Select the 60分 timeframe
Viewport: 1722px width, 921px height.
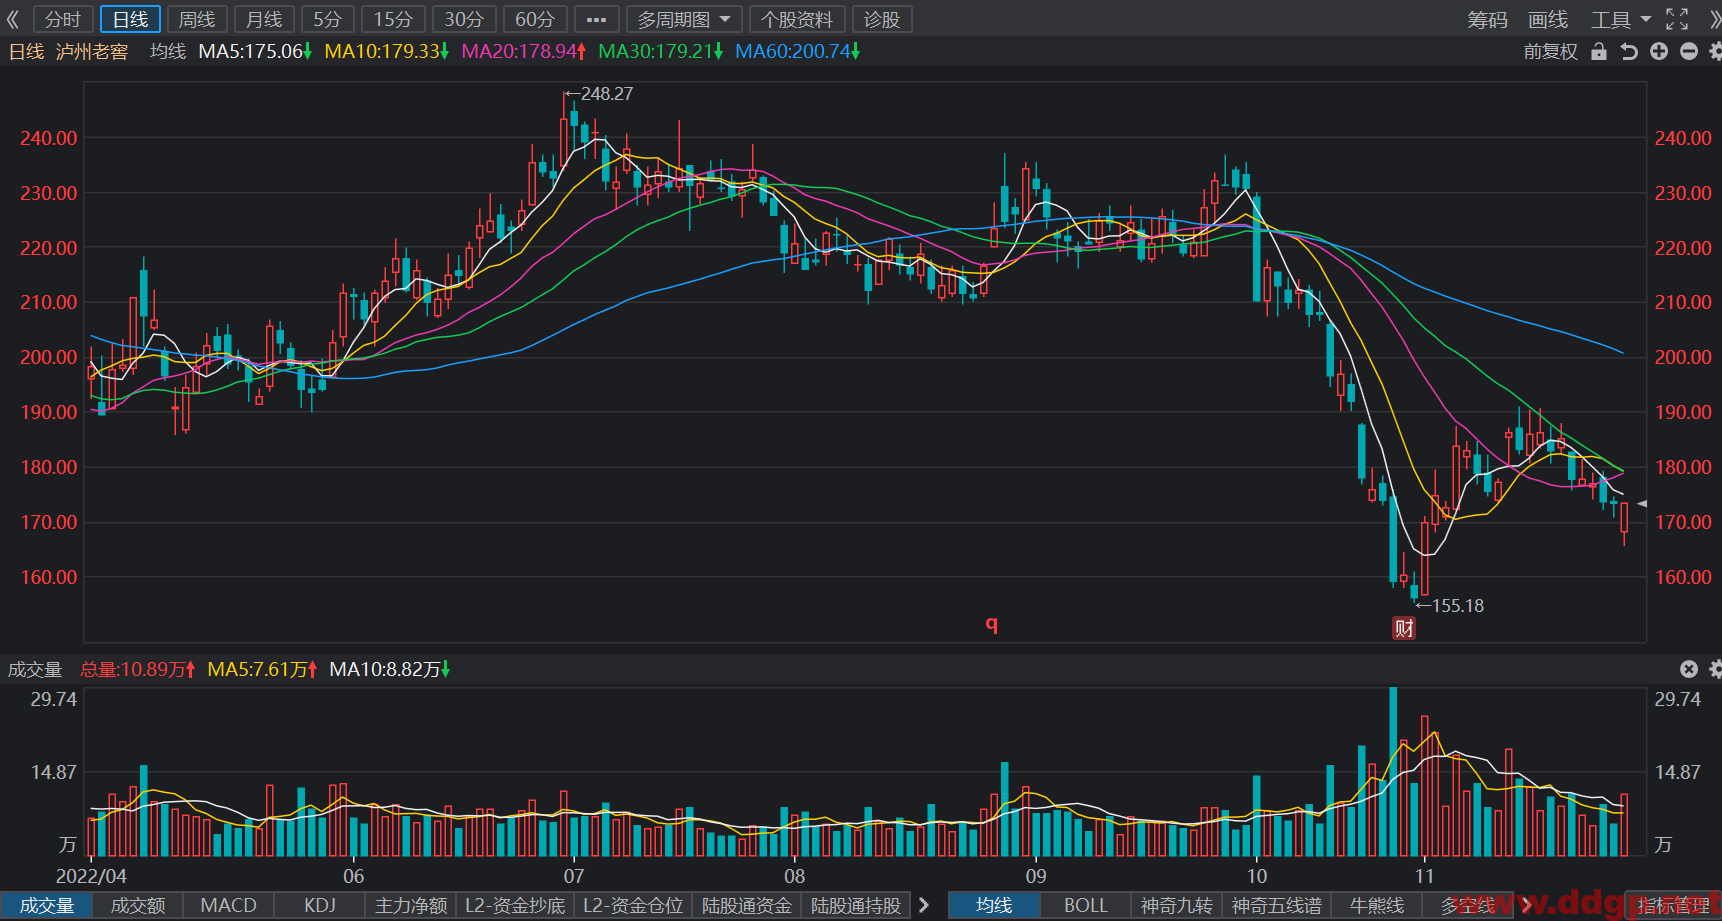coord(535,19)
